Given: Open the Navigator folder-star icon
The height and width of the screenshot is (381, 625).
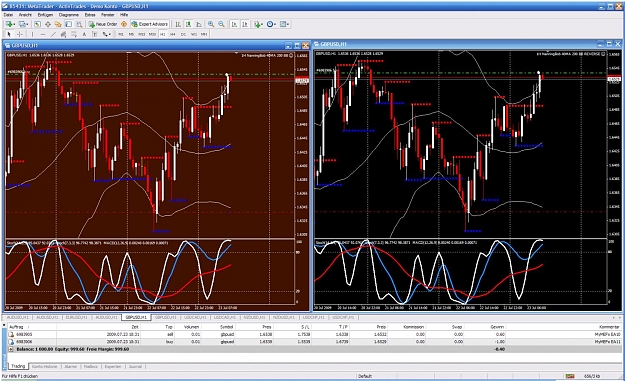Looking at the screenshot, I should 58,24.
